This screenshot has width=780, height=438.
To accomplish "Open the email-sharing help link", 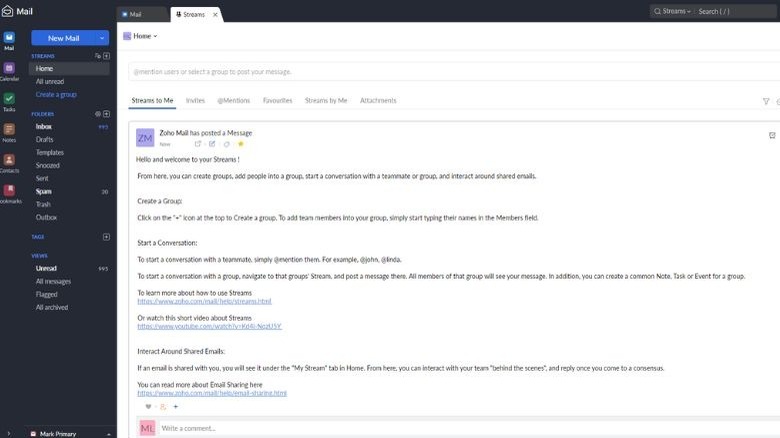I will [x=212, y=393].
